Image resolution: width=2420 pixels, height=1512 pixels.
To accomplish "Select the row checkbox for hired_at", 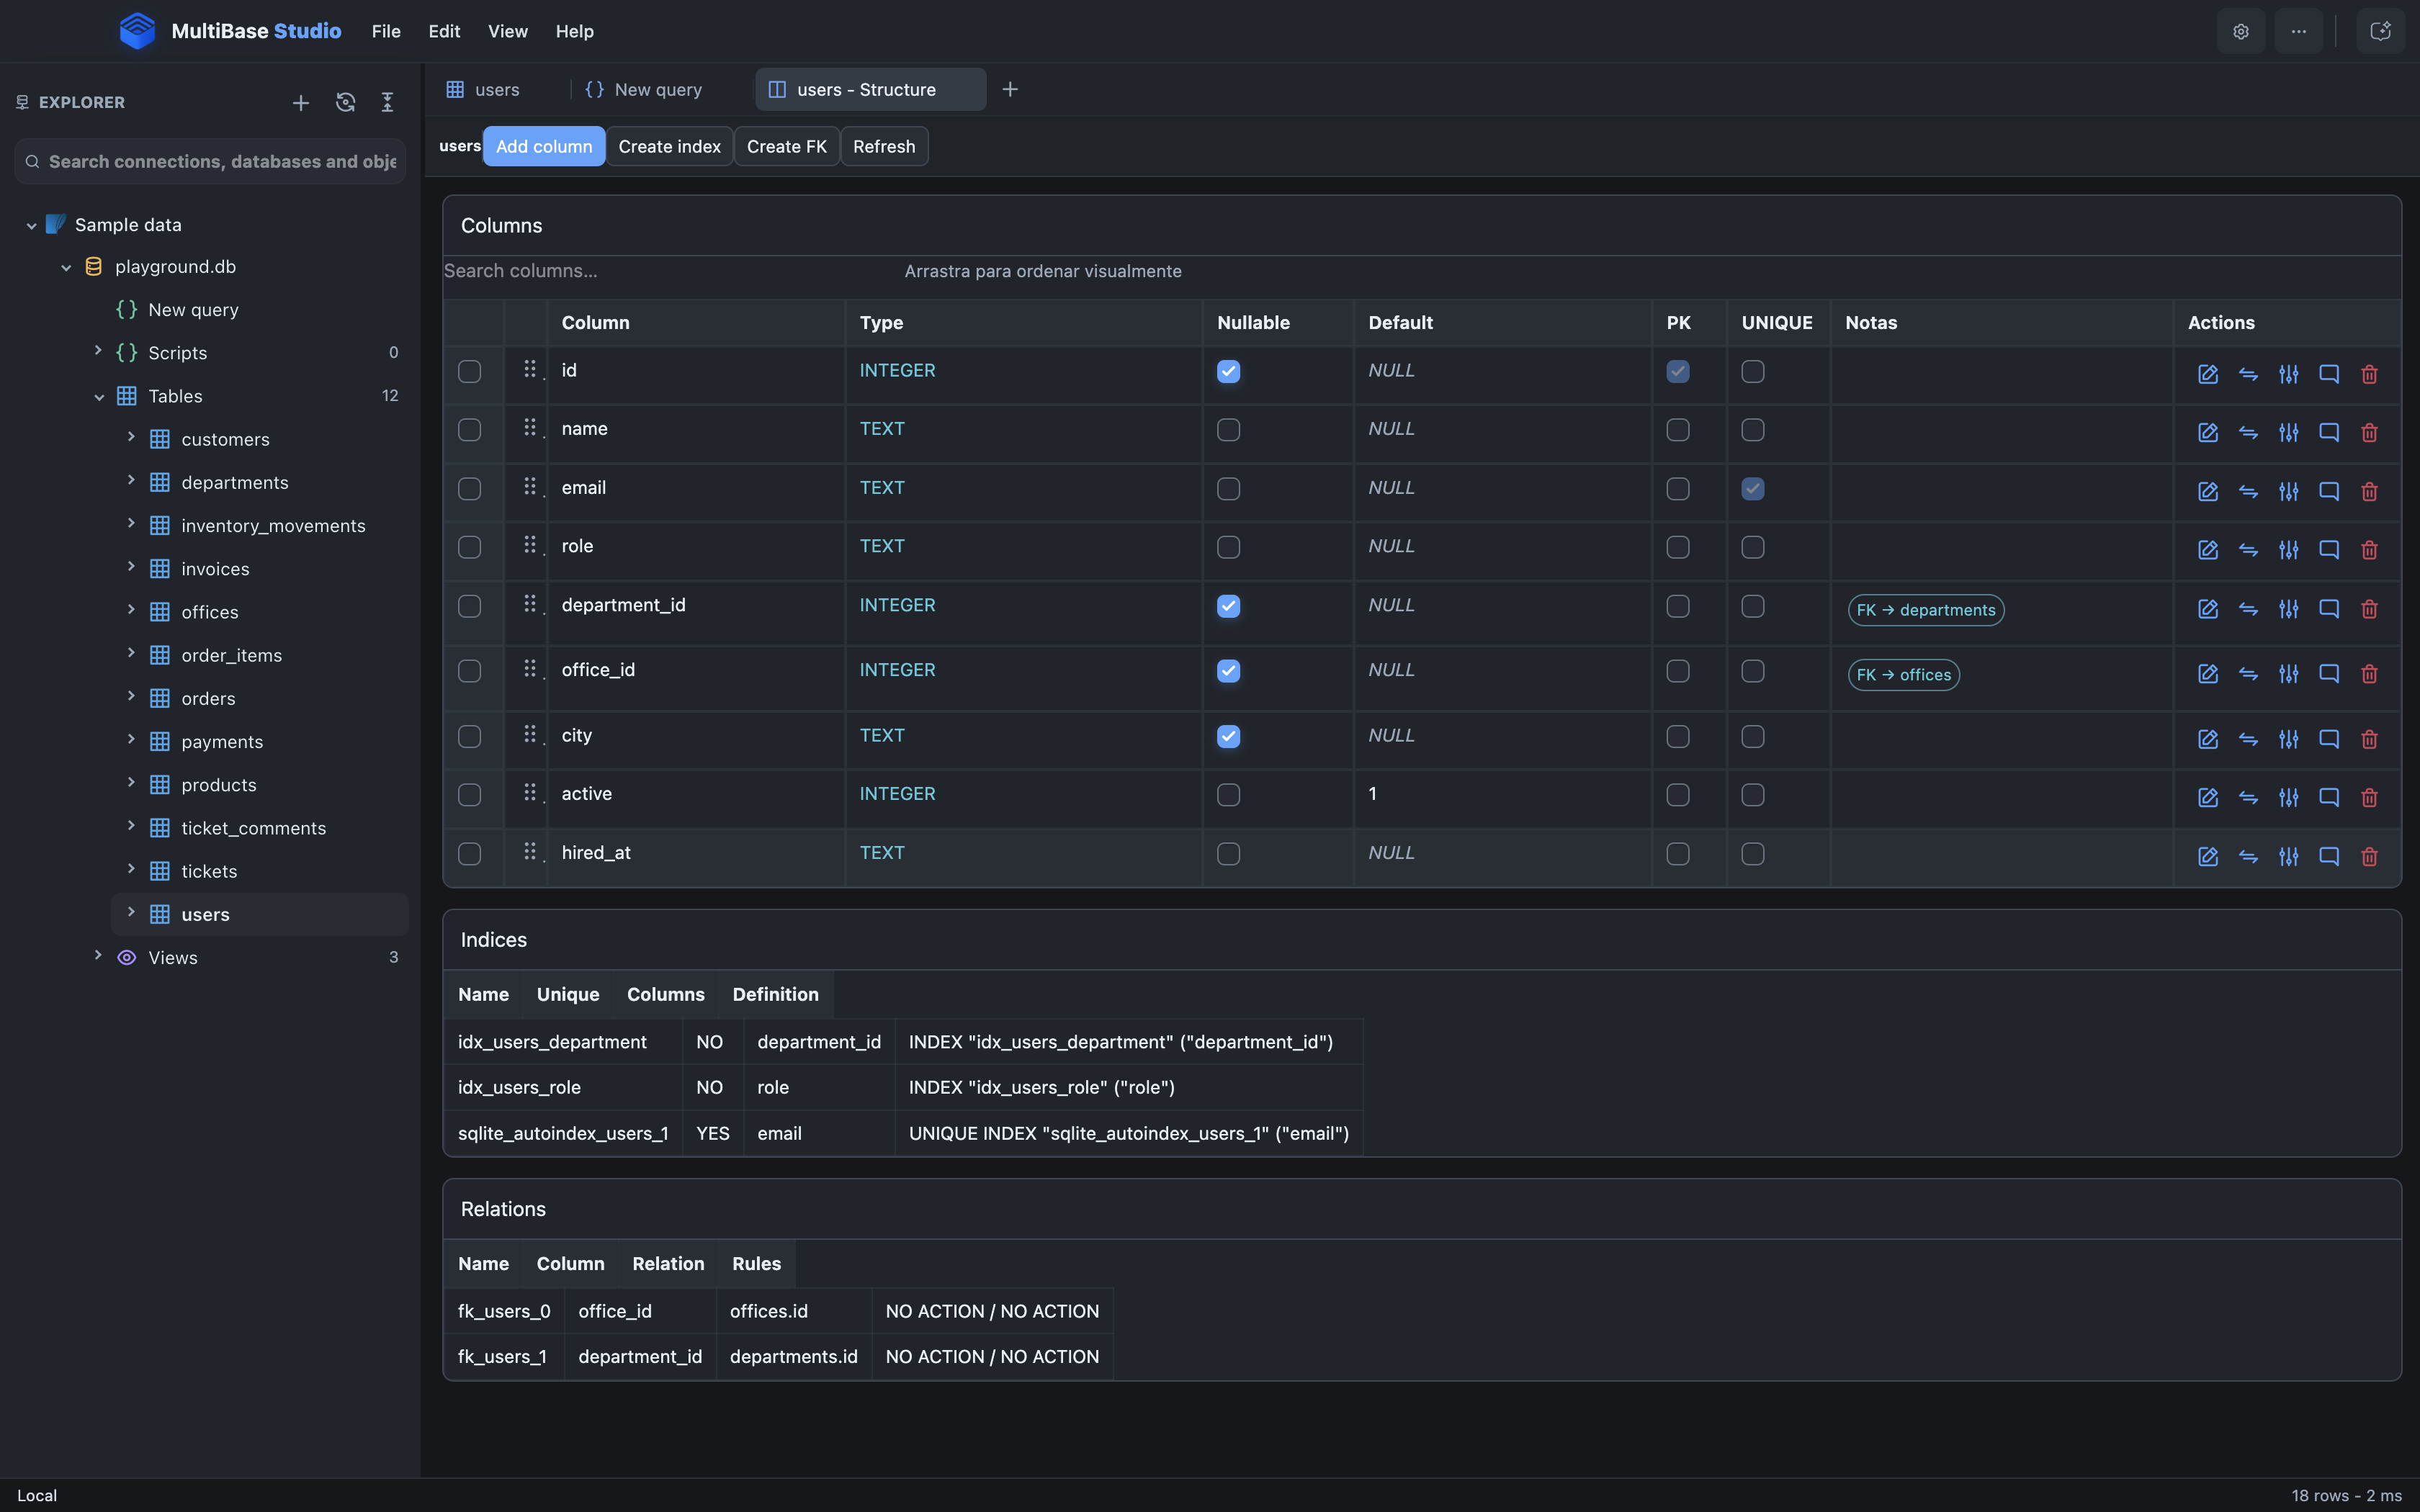I will pos(469,854).
